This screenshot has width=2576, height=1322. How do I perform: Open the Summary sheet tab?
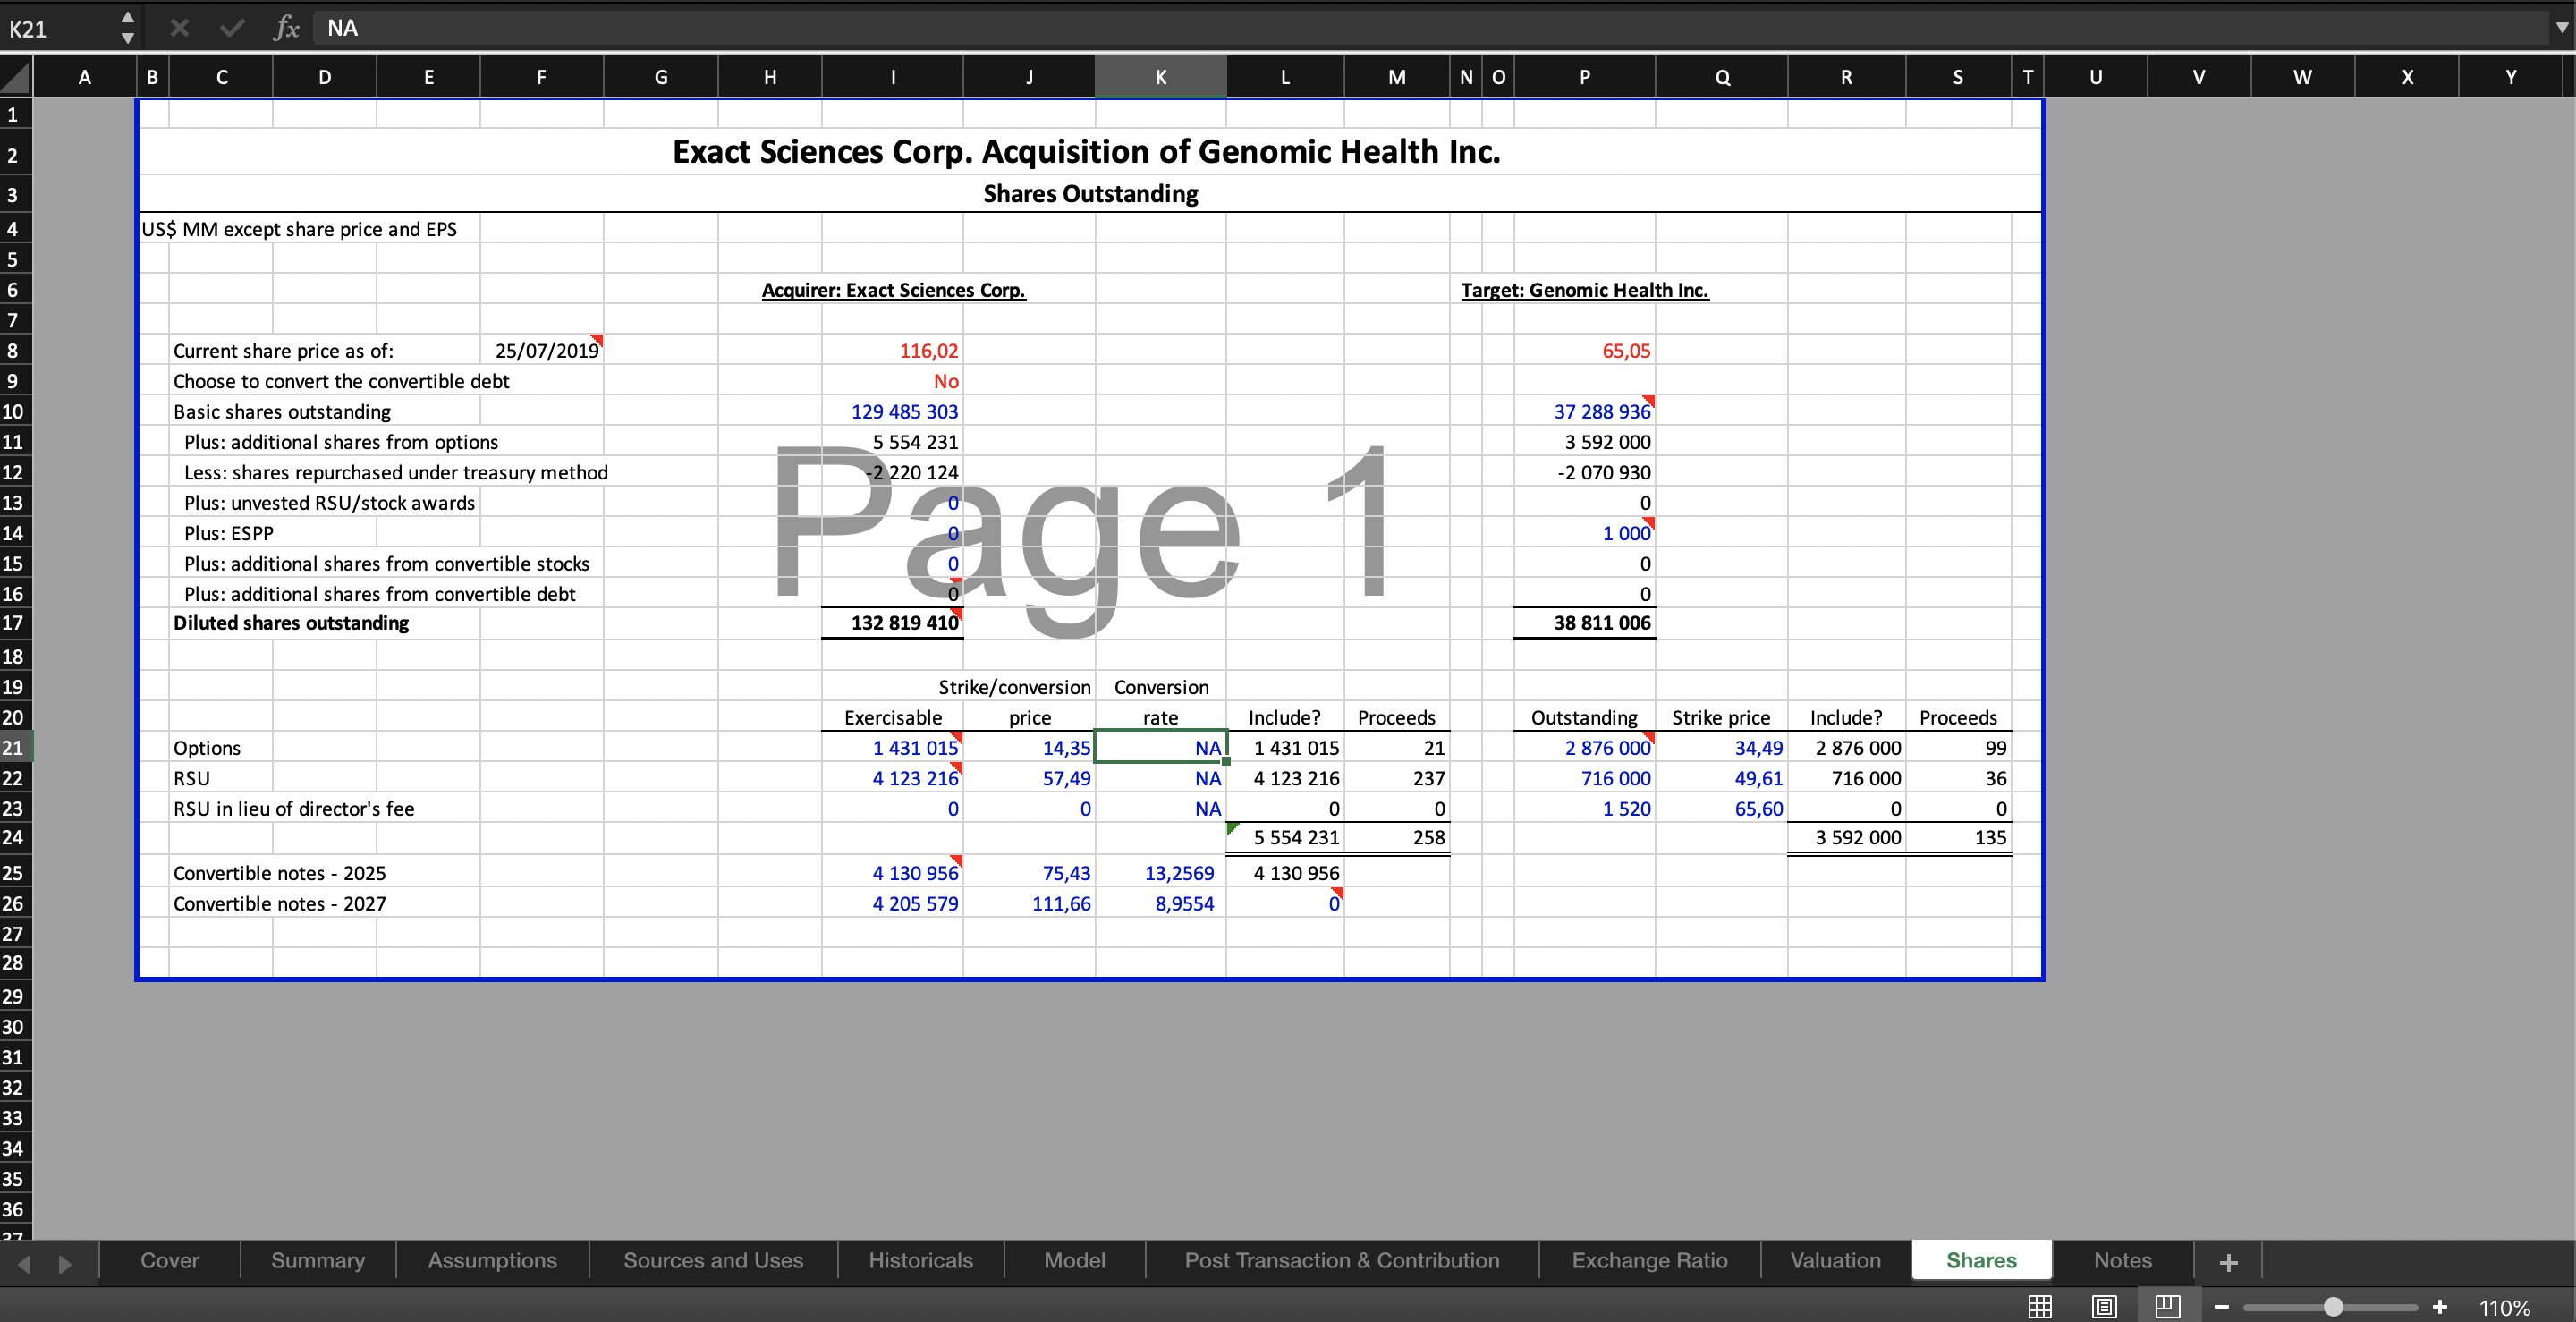pyautogui.click(x=318, y=1260)
